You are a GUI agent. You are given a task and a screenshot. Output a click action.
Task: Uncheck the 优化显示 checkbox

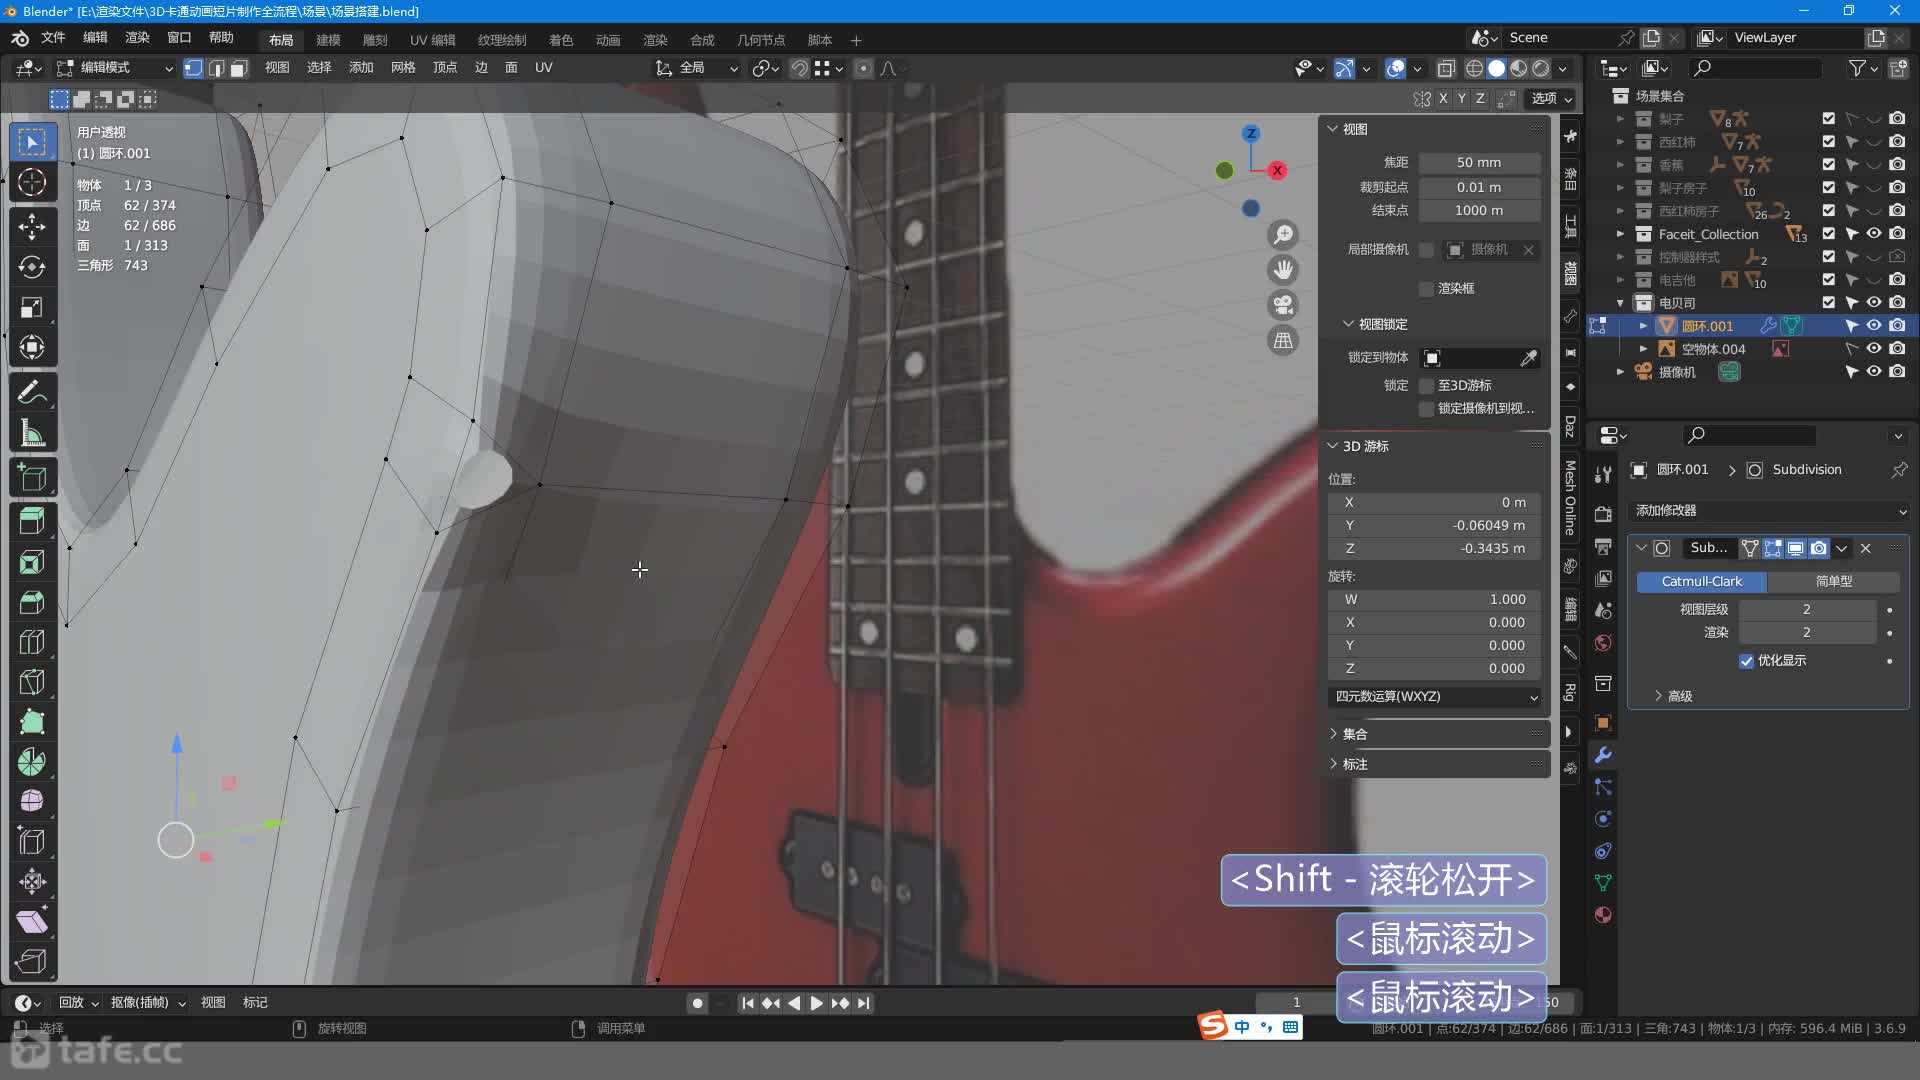[x=1746, y=661]
